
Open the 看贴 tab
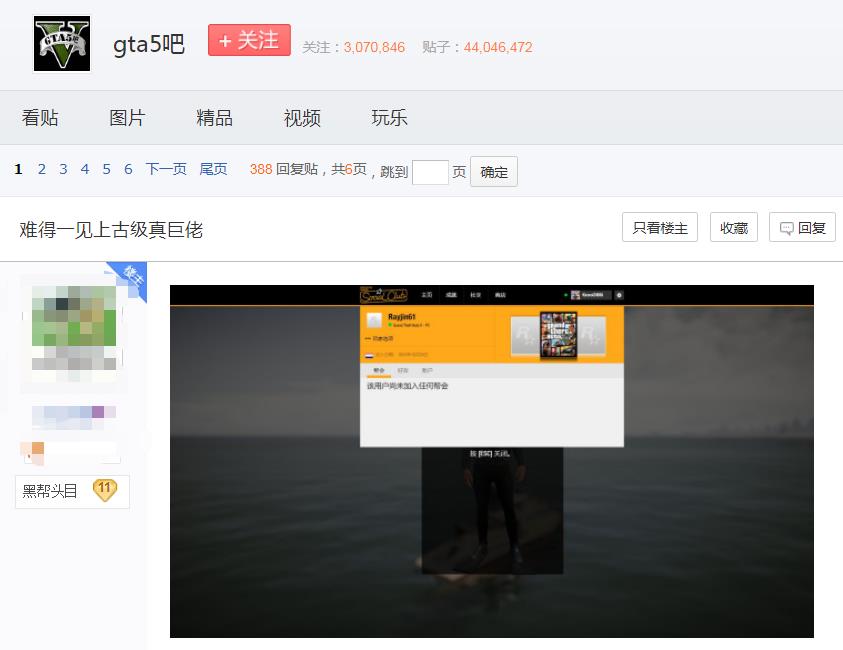click(40, 118)
